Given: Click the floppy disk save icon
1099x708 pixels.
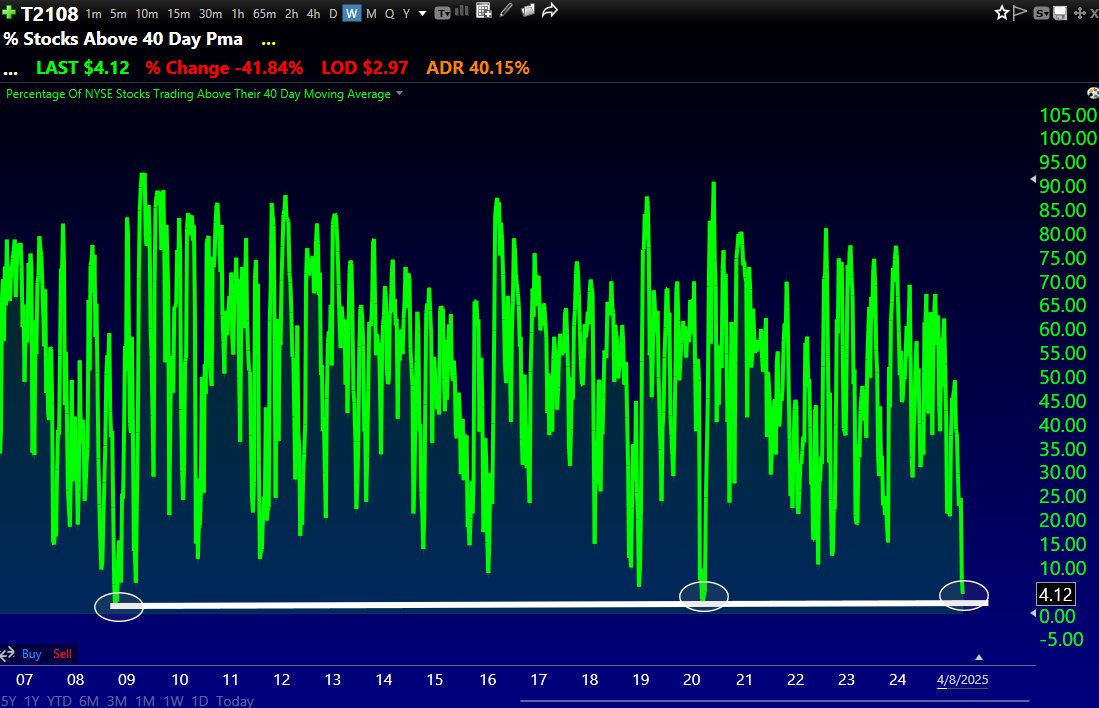Looking at the screenshot, I should pos(1060,13).
